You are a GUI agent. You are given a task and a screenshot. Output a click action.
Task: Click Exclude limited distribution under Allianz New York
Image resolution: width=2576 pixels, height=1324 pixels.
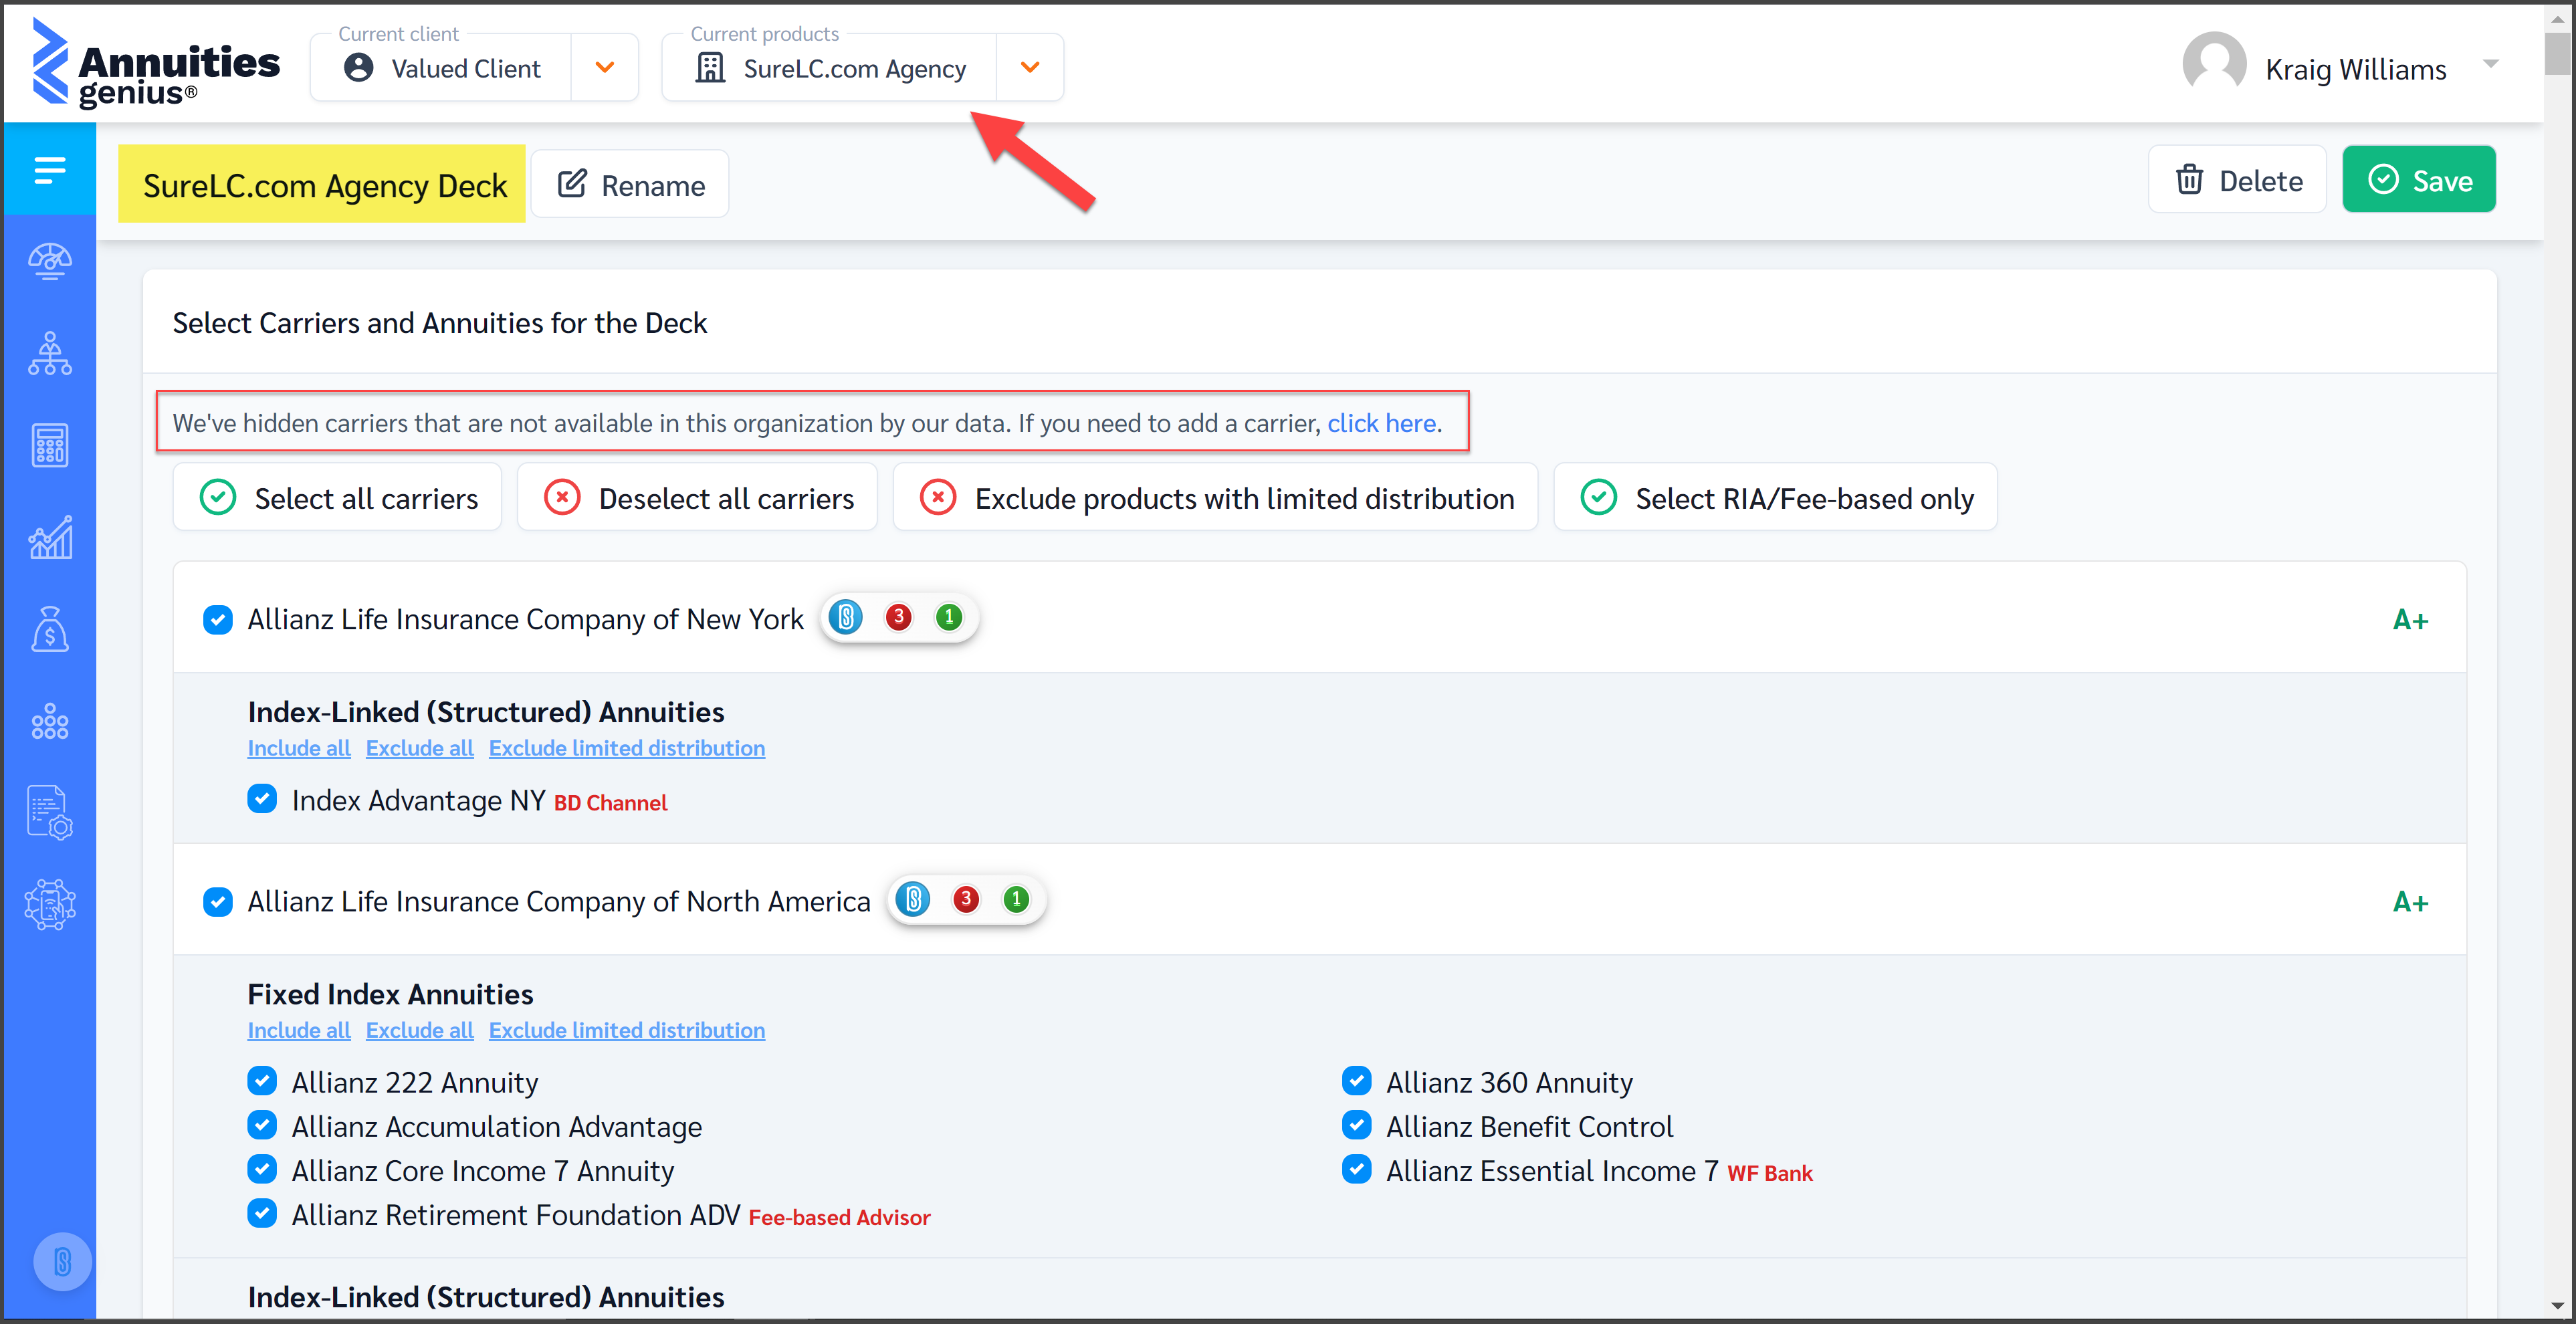click(x=627, y=748)
